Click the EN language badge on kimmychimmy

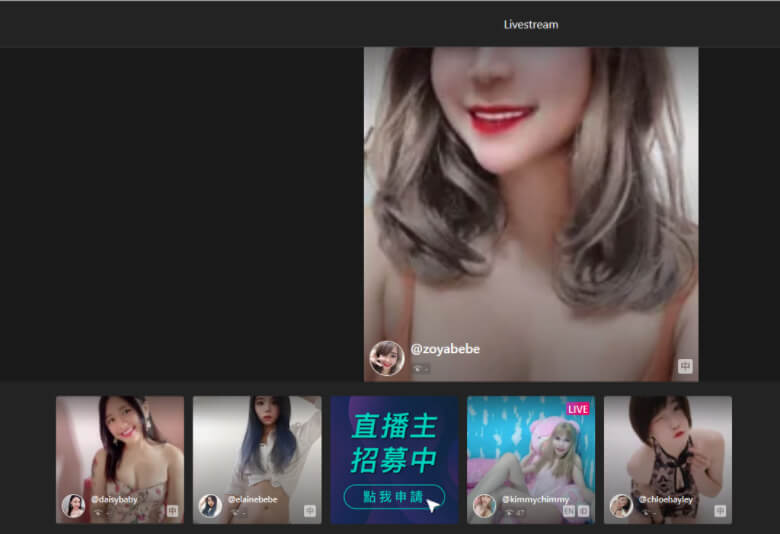(569, 510)
